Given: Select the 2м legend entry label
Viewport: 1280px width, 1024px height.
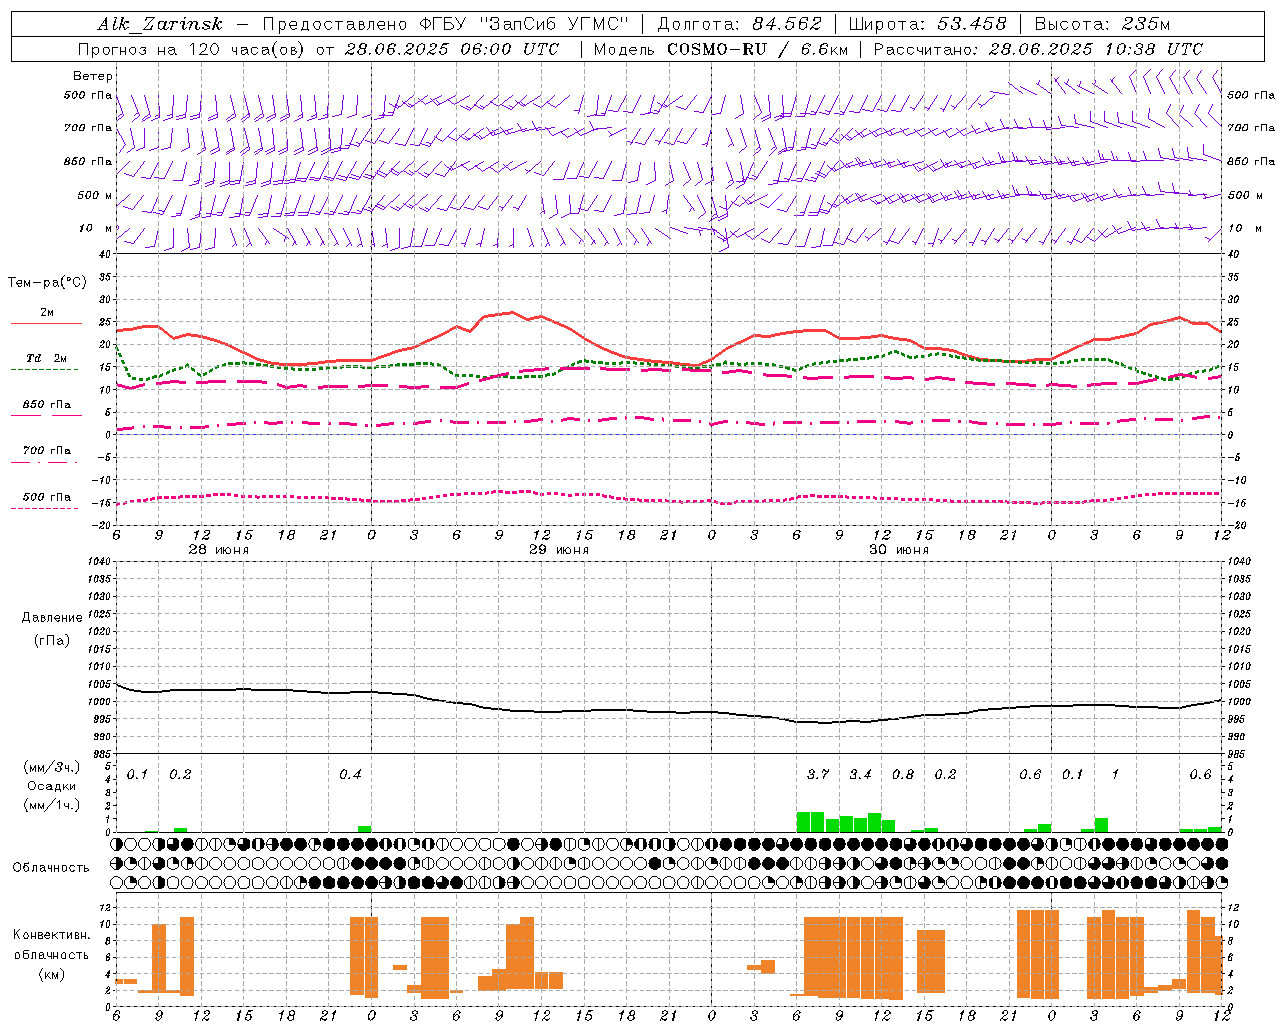Looking at the screenshot, I should coord(47,312).
